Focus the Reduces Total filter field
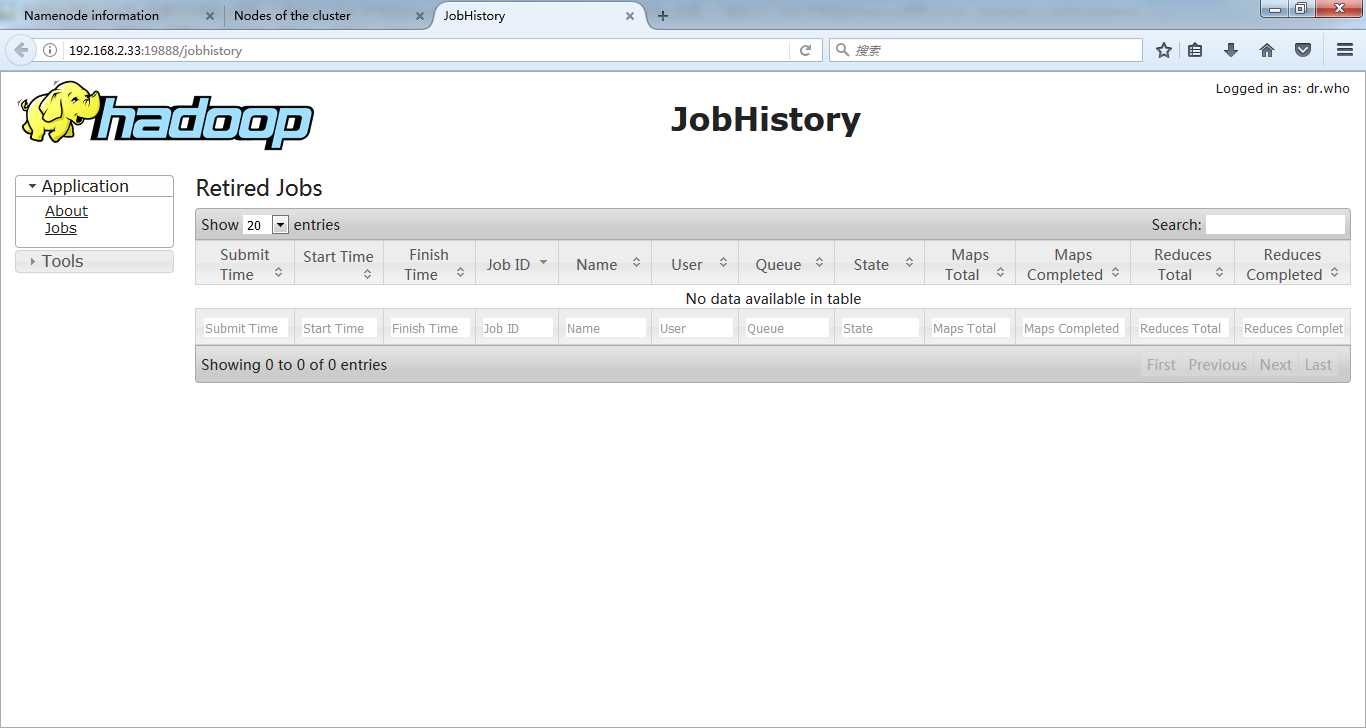The height and width of the screenshot is (728, 1366). click(1183, 328)
